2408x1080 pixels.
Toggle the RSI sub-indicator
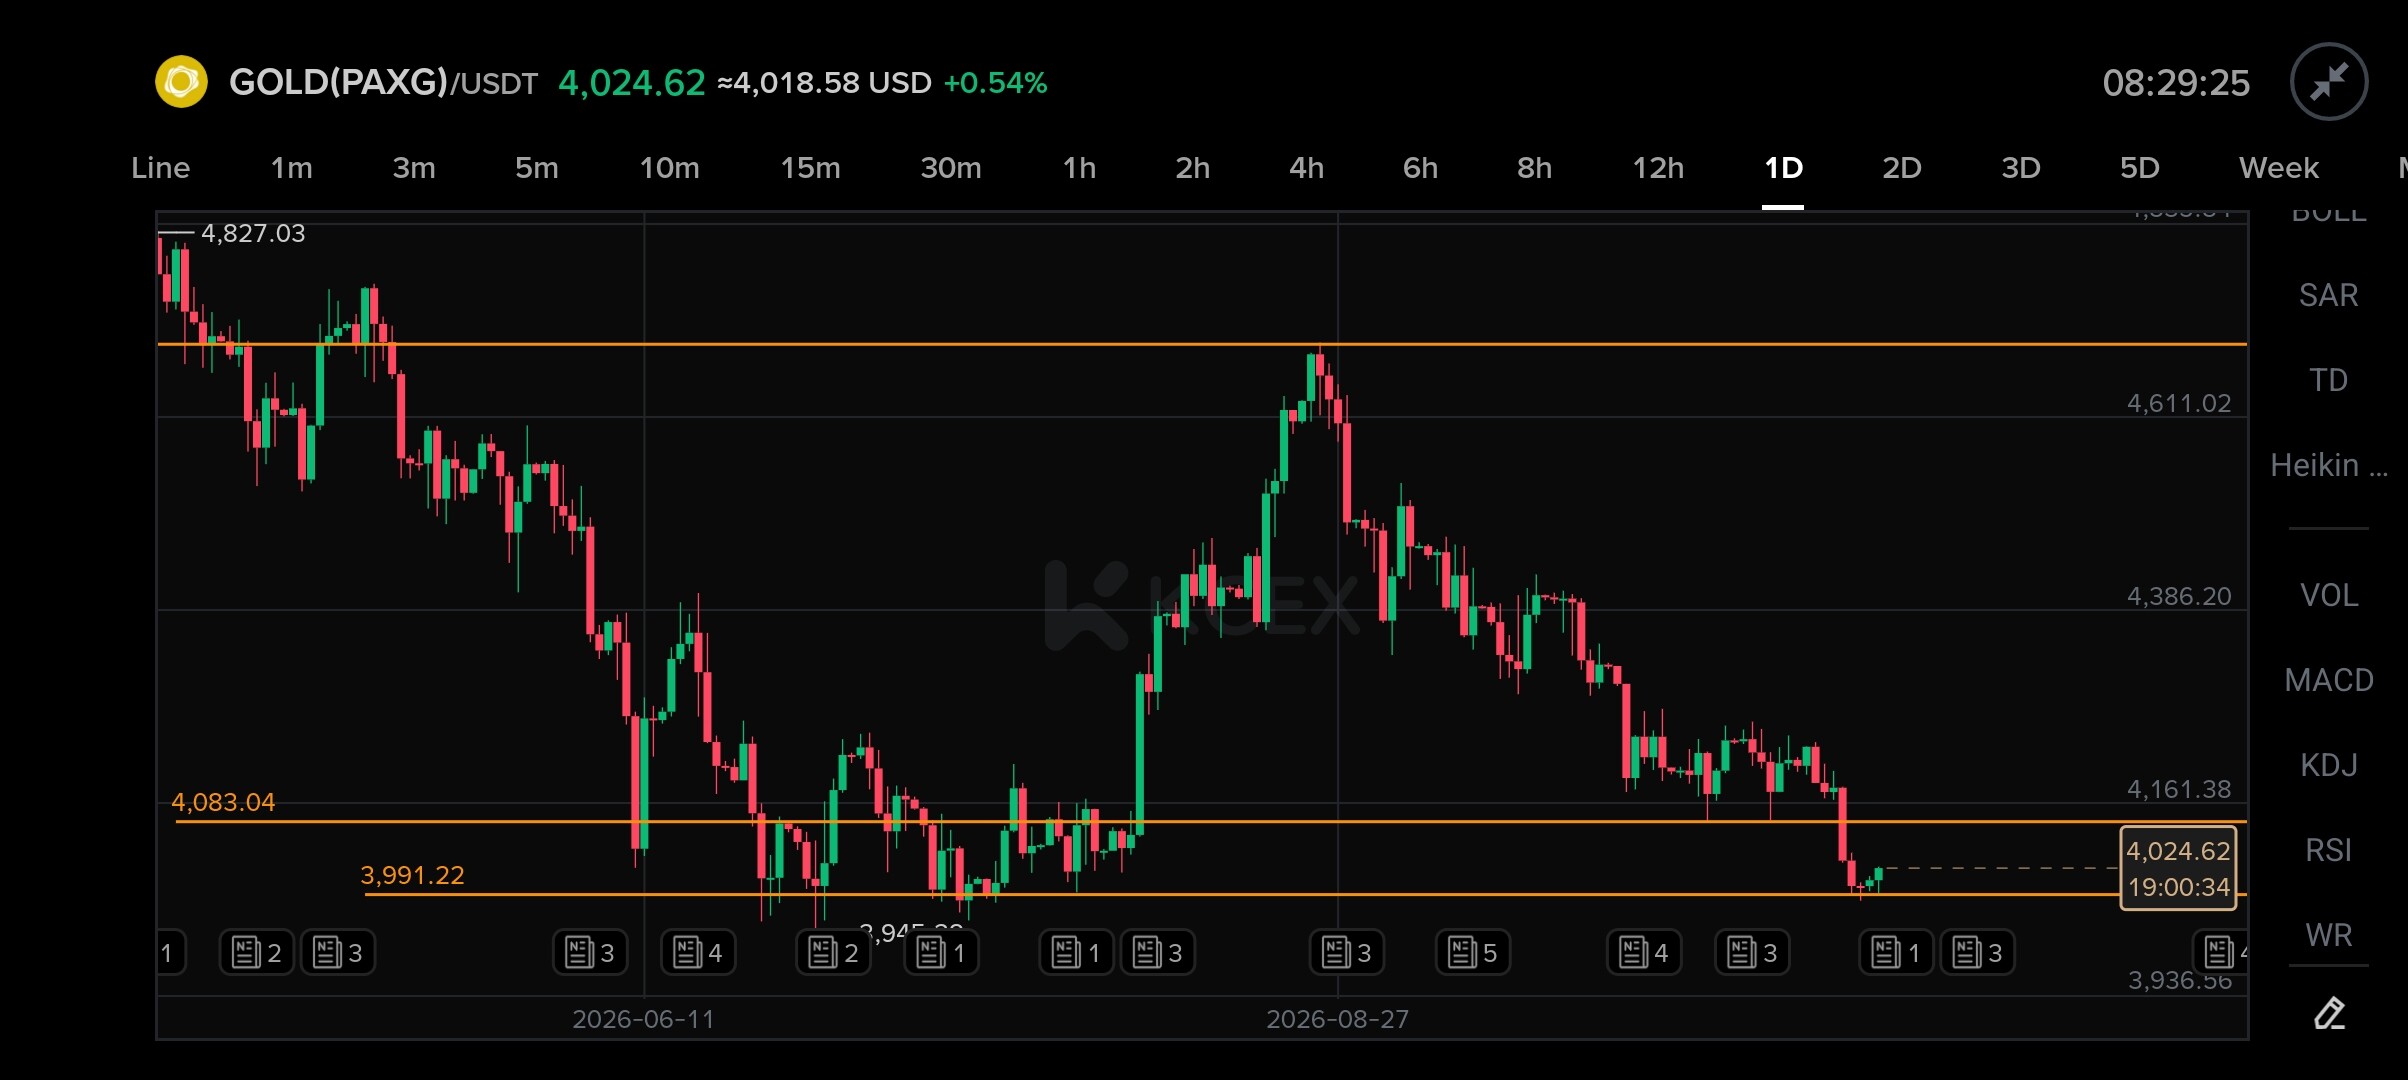(x=2328, y=850)
